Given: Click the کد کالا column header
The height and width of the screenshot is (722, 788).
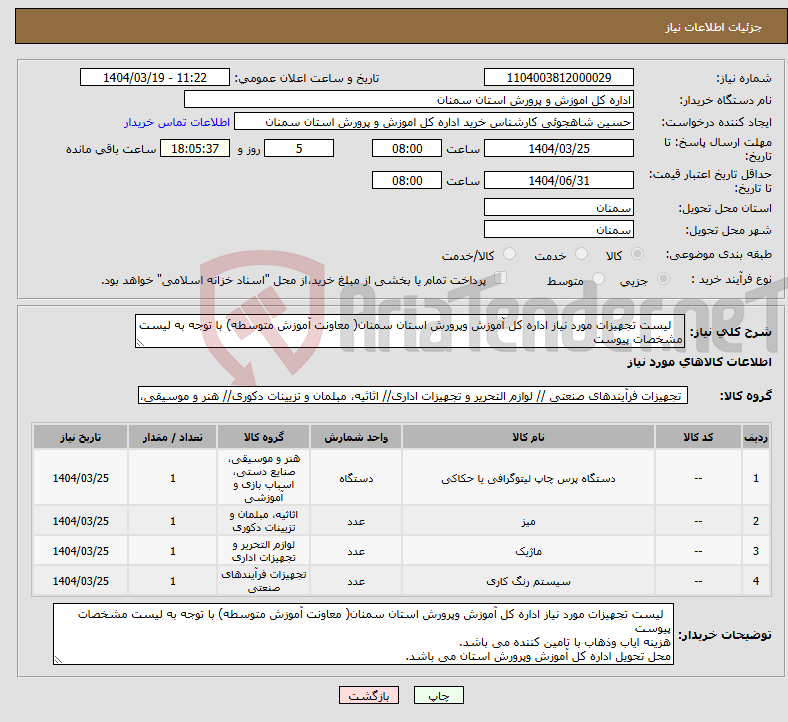Looking at the screenshot, I should (x=698, y=437).
